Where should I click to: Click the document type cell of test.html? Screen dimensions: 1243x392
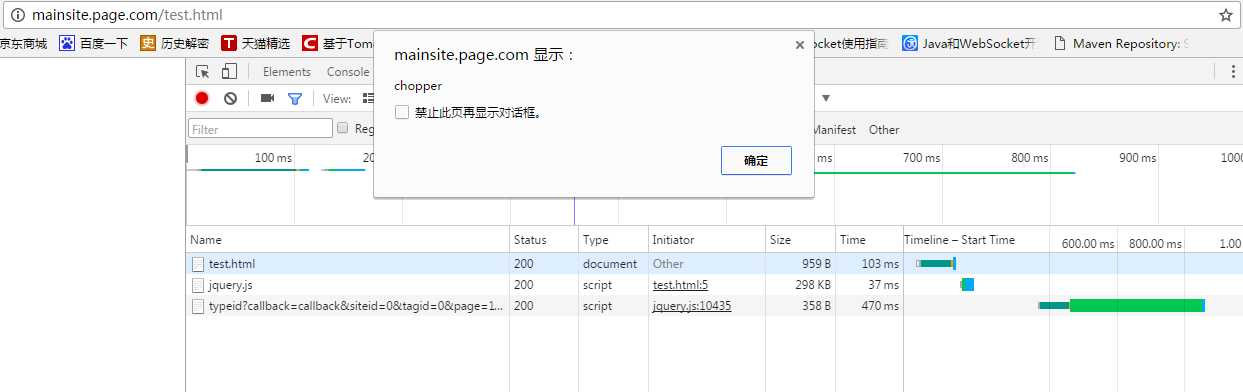click(613, 264)
